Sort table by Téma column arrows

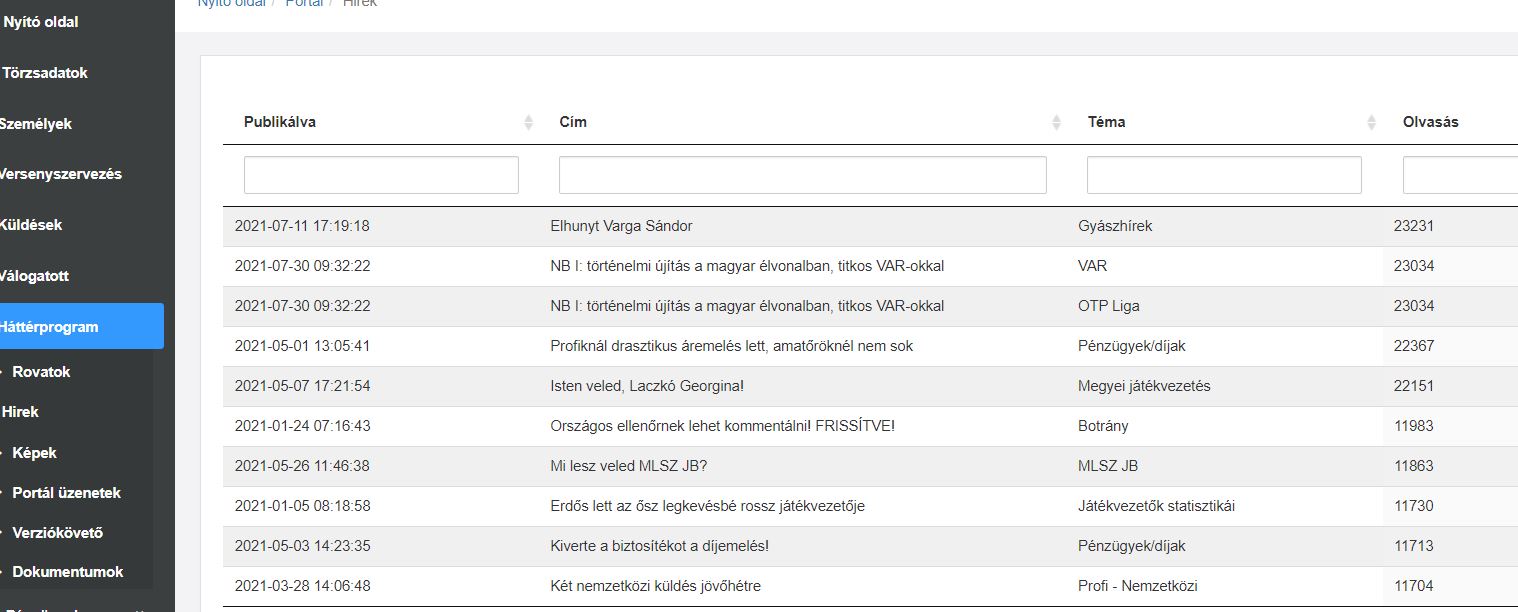(1371, 122)
